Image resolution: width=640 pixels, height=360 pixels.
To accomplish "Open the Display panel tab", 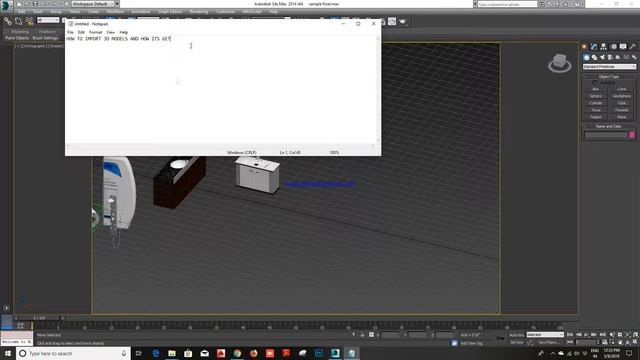I will [623, 47].
